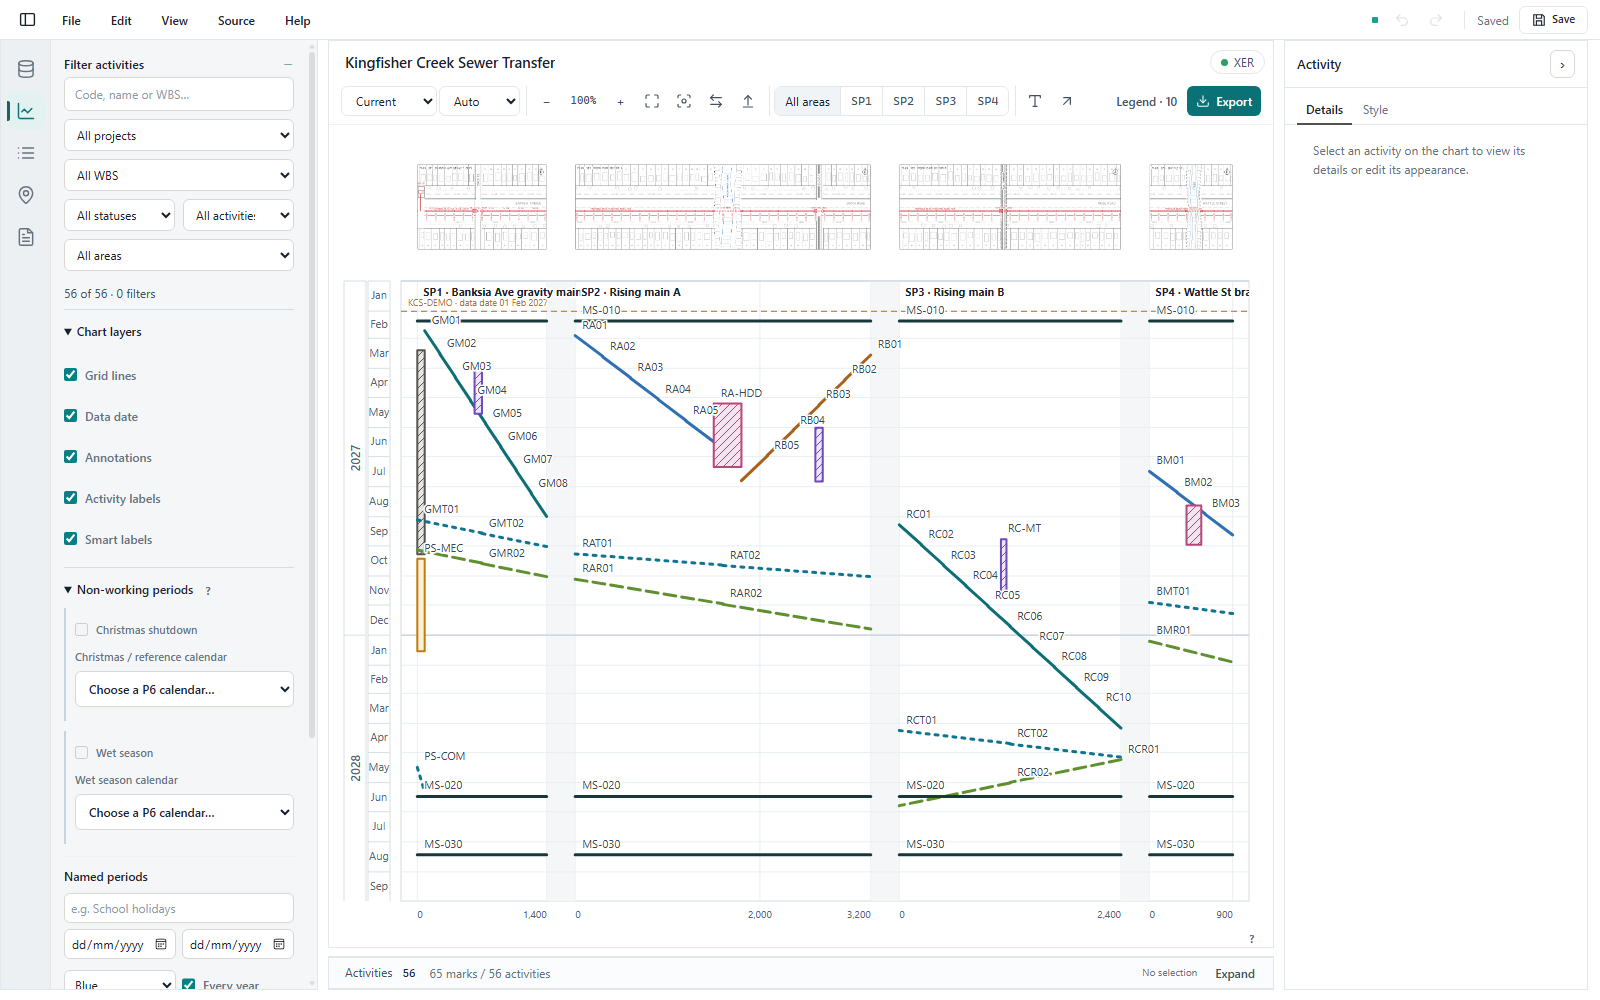Image resolution: width=1600 pixels, height=1000 pixels.
Task: Open the database view in sidebar
Action: (x=26, y=69)
